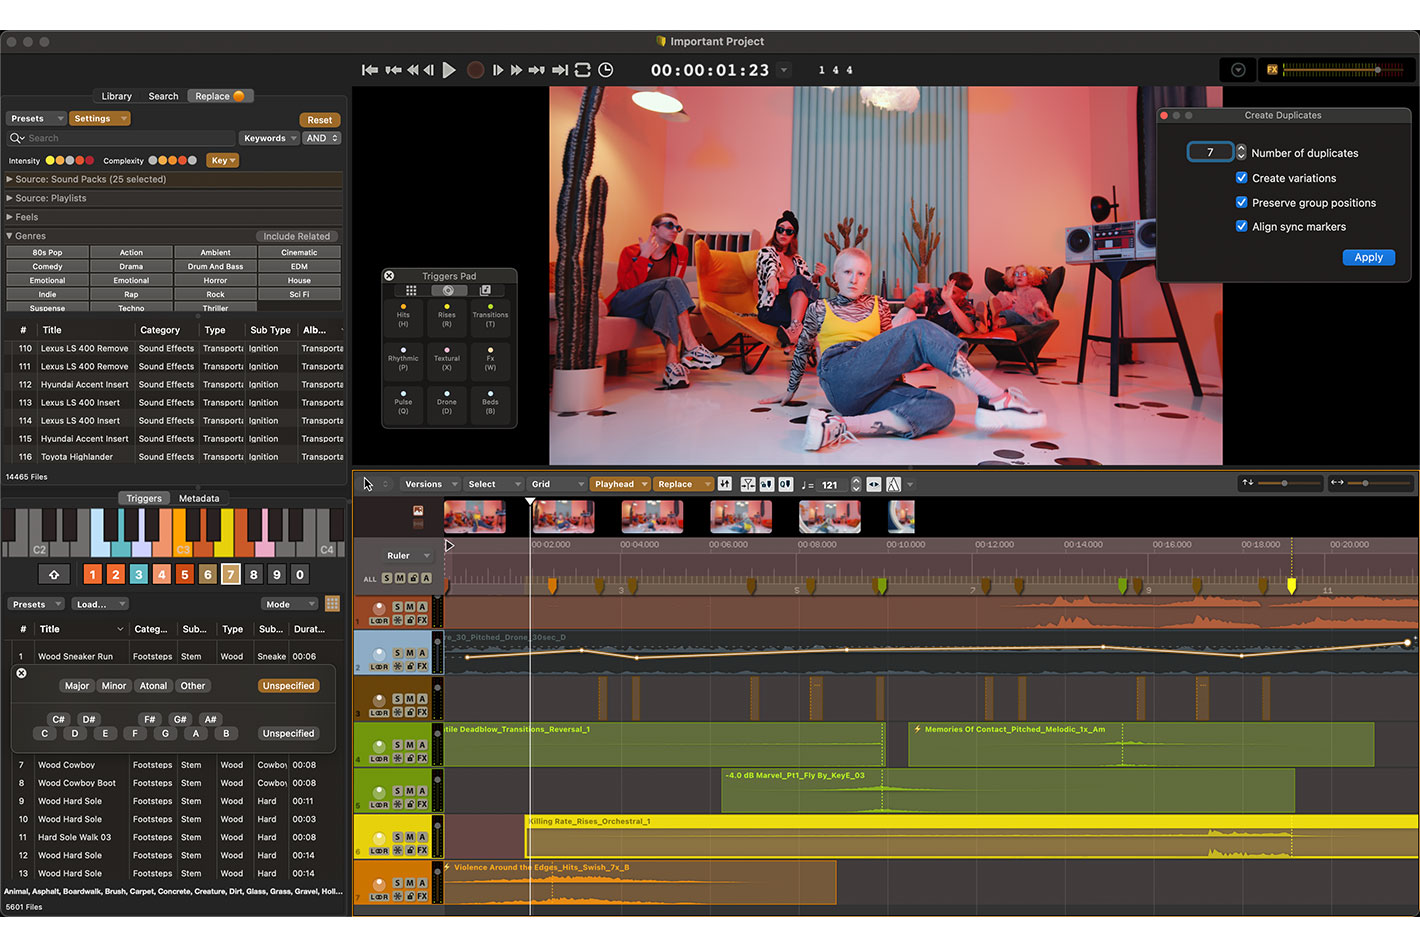Open the Versions dropdown
Image resolution: width=1420 pixels, height=946 pixels.
pyautogui.click(x=430, y=484)
